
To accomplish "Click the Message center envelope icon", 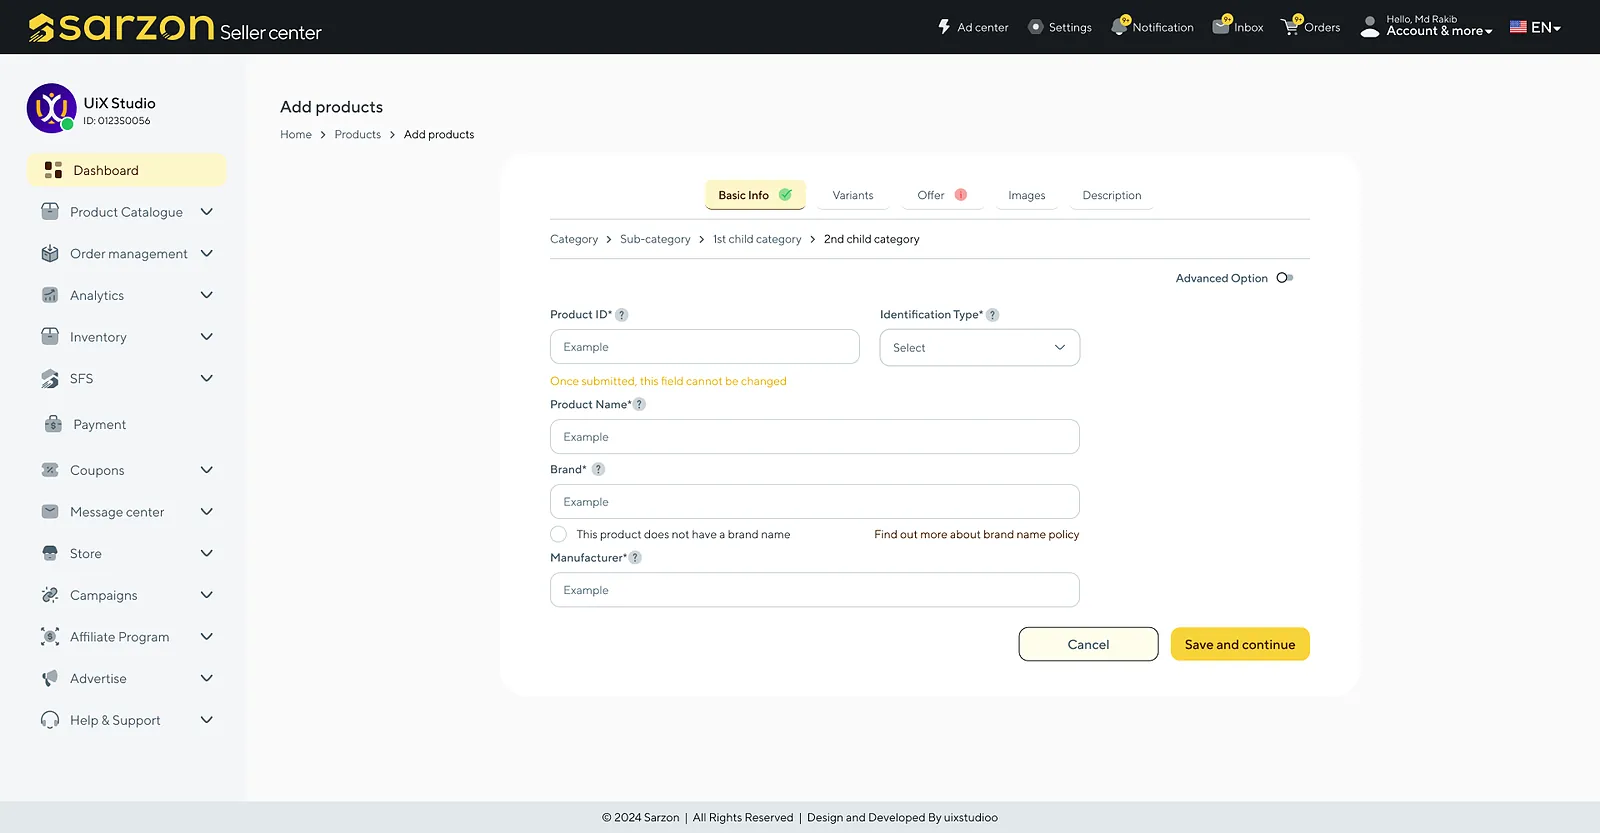I will tap(50, 511).
